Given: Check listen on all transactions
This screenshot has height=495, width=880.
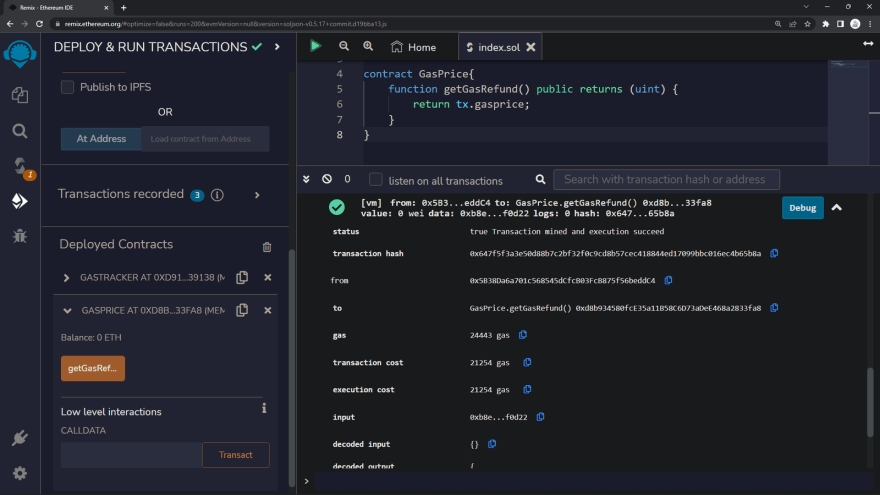Looking at the screenshot, I should pyautogui.click(x=376, y=180).
